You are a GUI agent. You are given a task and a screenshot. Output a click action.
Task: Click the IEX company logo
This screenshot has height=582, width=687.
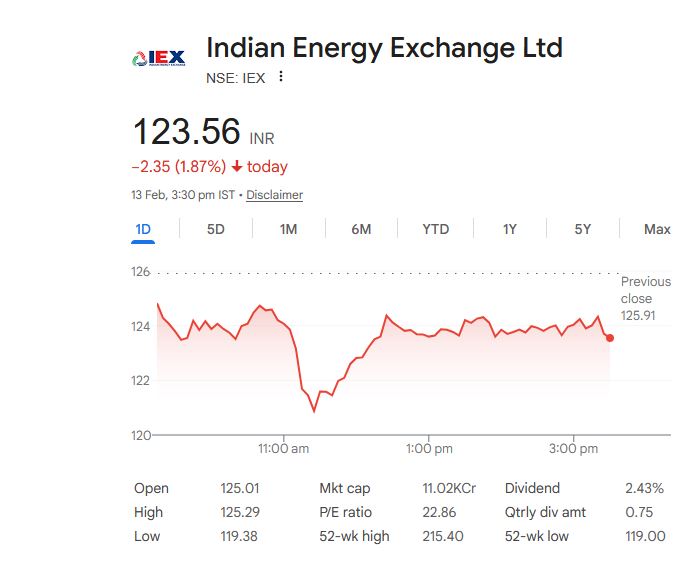(x=159, y=58)
